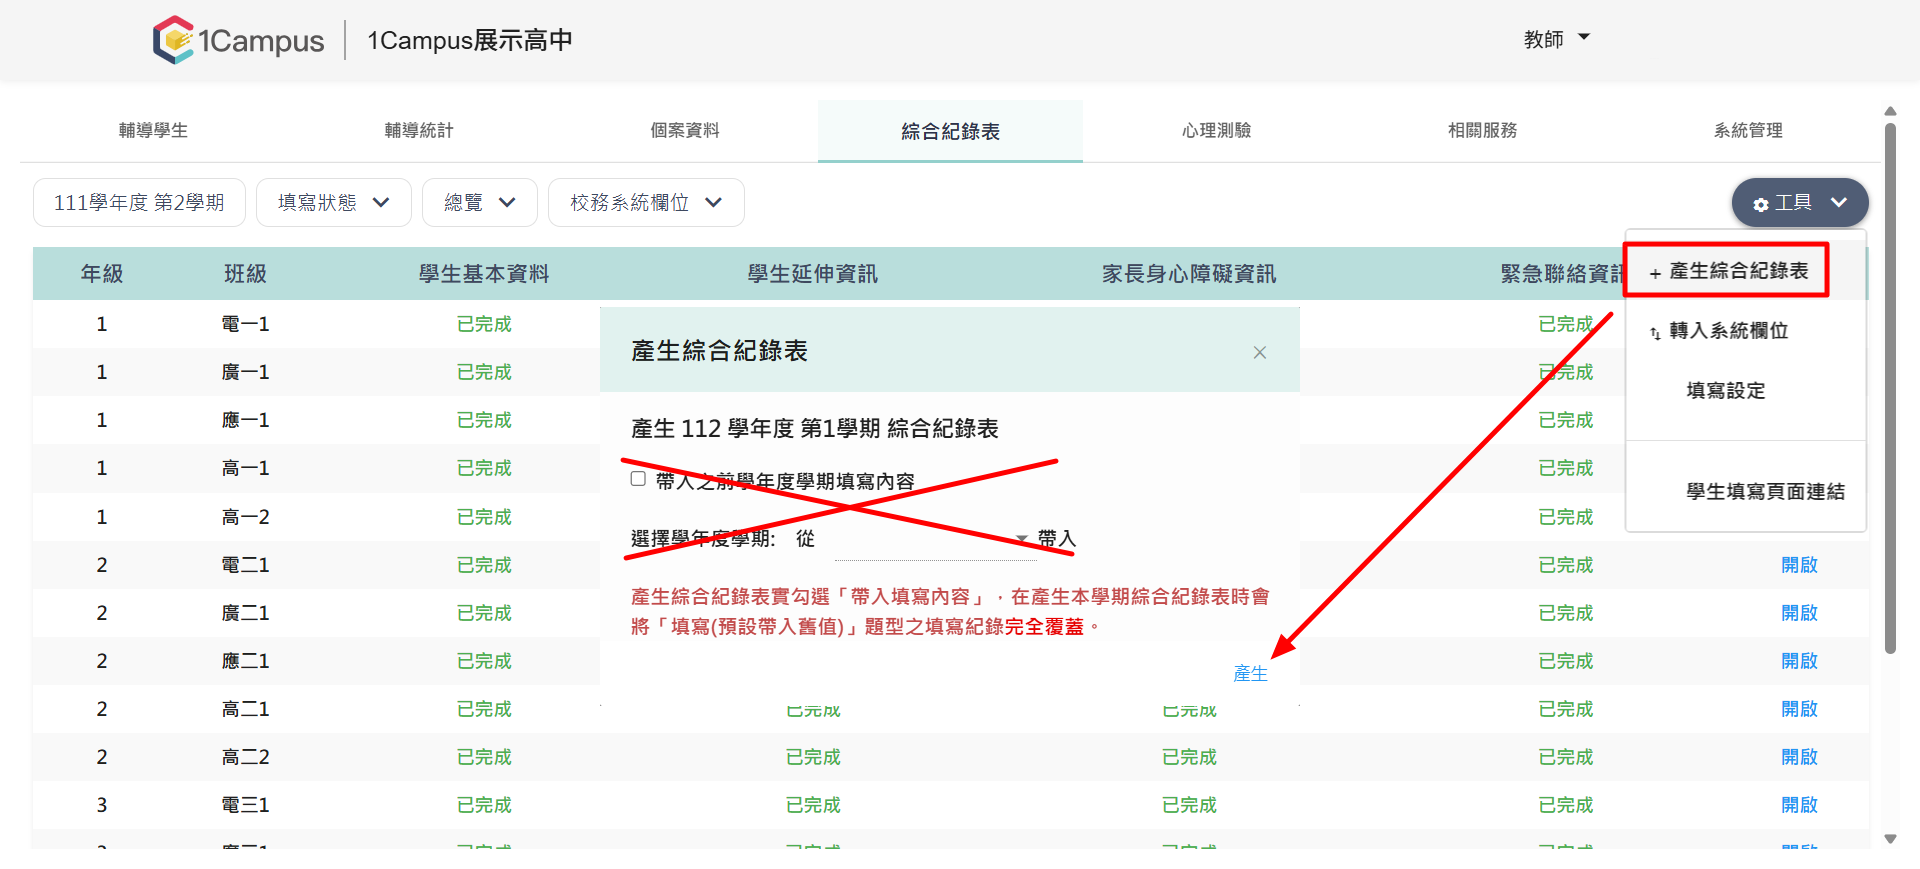
Task: Choose 轉入系統欄位 from tools menu
Action: [1745, 331]
